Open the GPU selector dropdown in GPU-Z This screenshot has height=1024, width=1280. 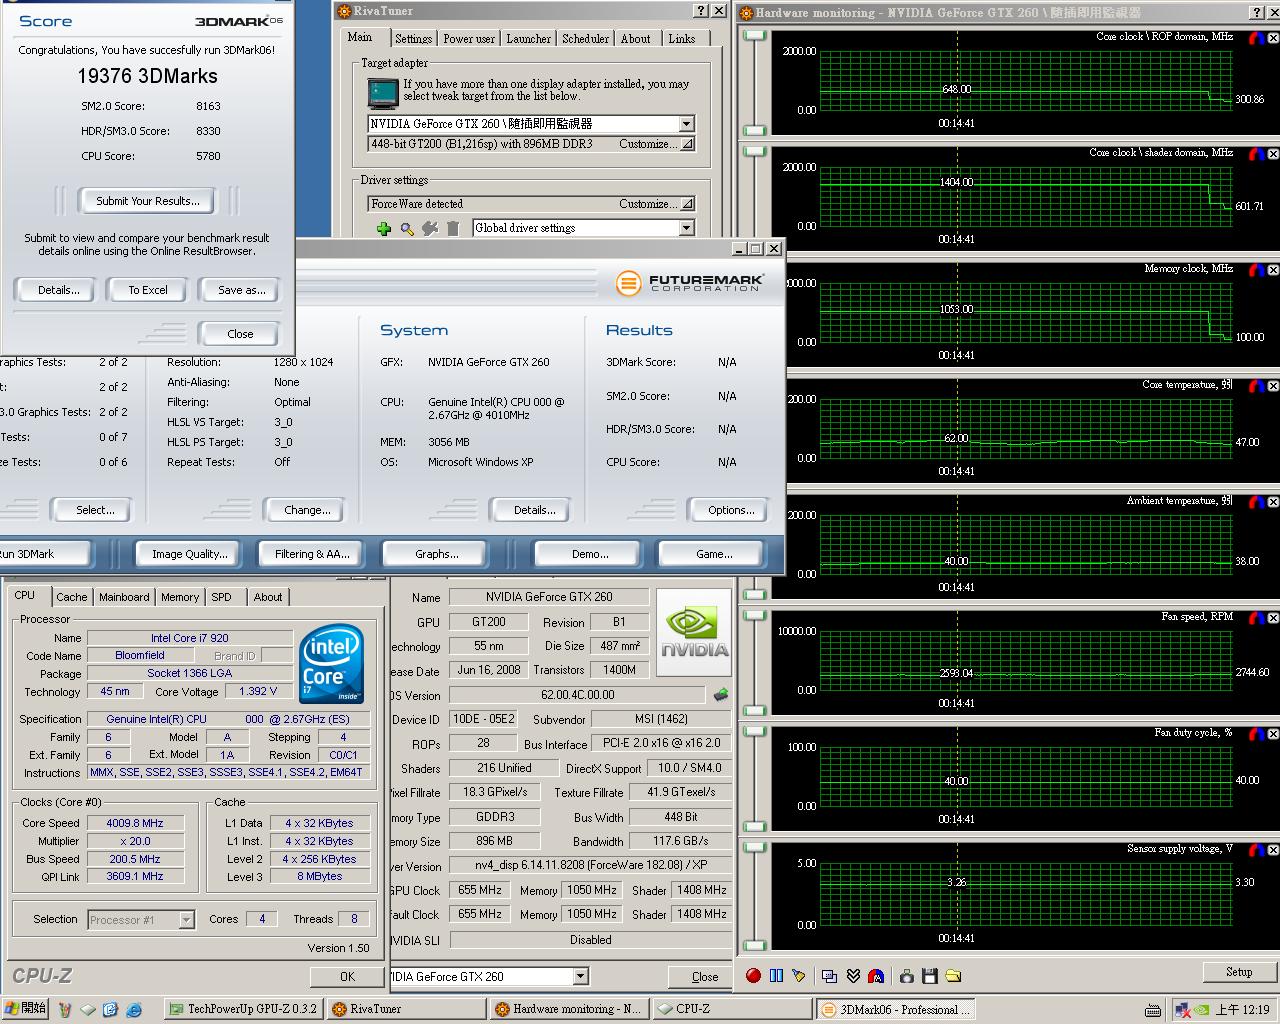(580, 977)
